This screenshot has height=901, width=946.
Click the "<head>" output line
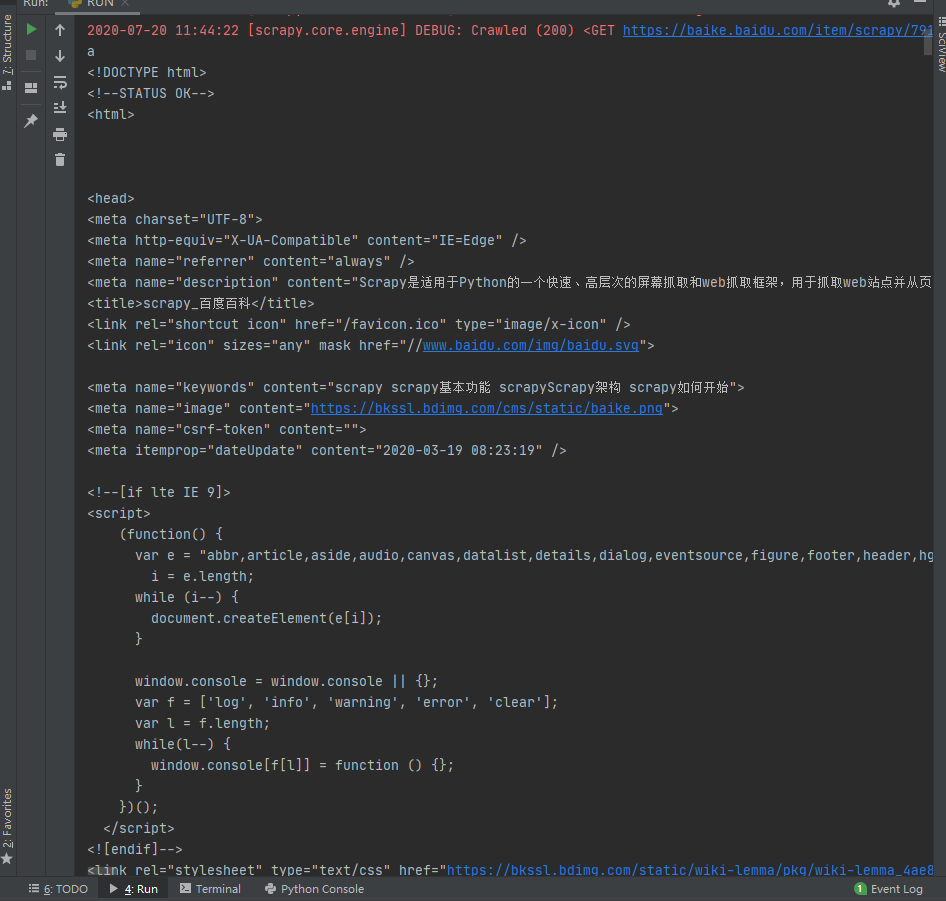(111, 199)
